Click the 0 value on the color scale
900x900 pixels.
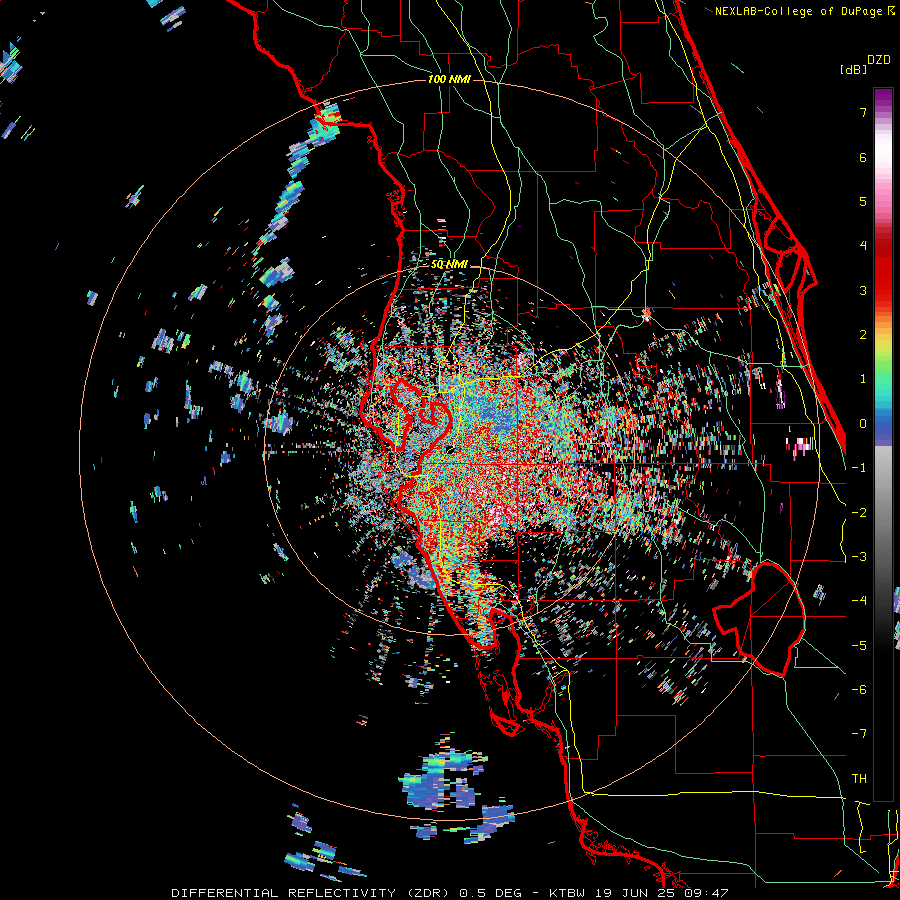click(863, 424)
